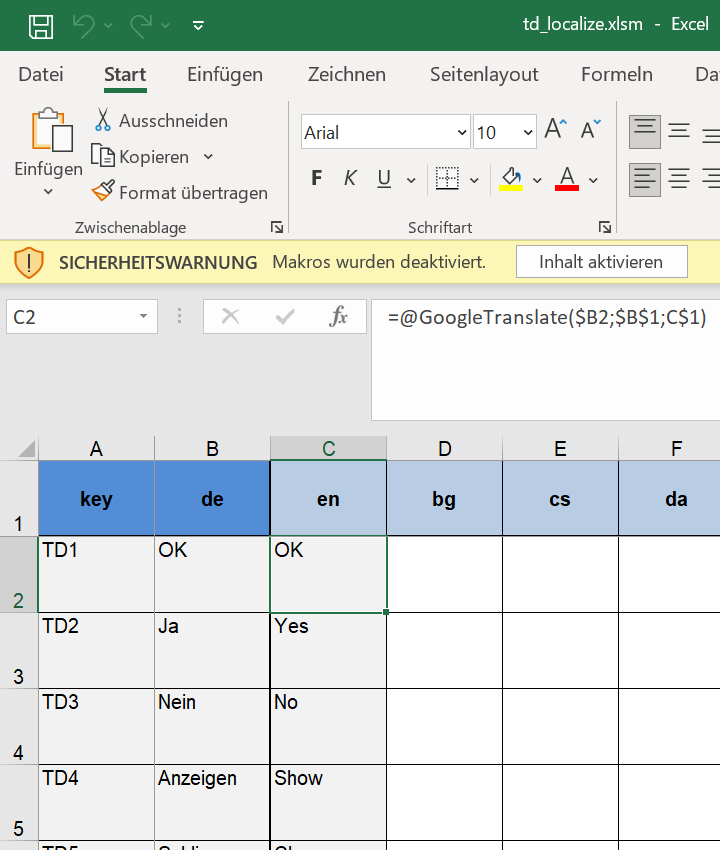Screen dimensions: 720x850
Task: Click the Kopieren icon
Action: click(x=103, y=156)
